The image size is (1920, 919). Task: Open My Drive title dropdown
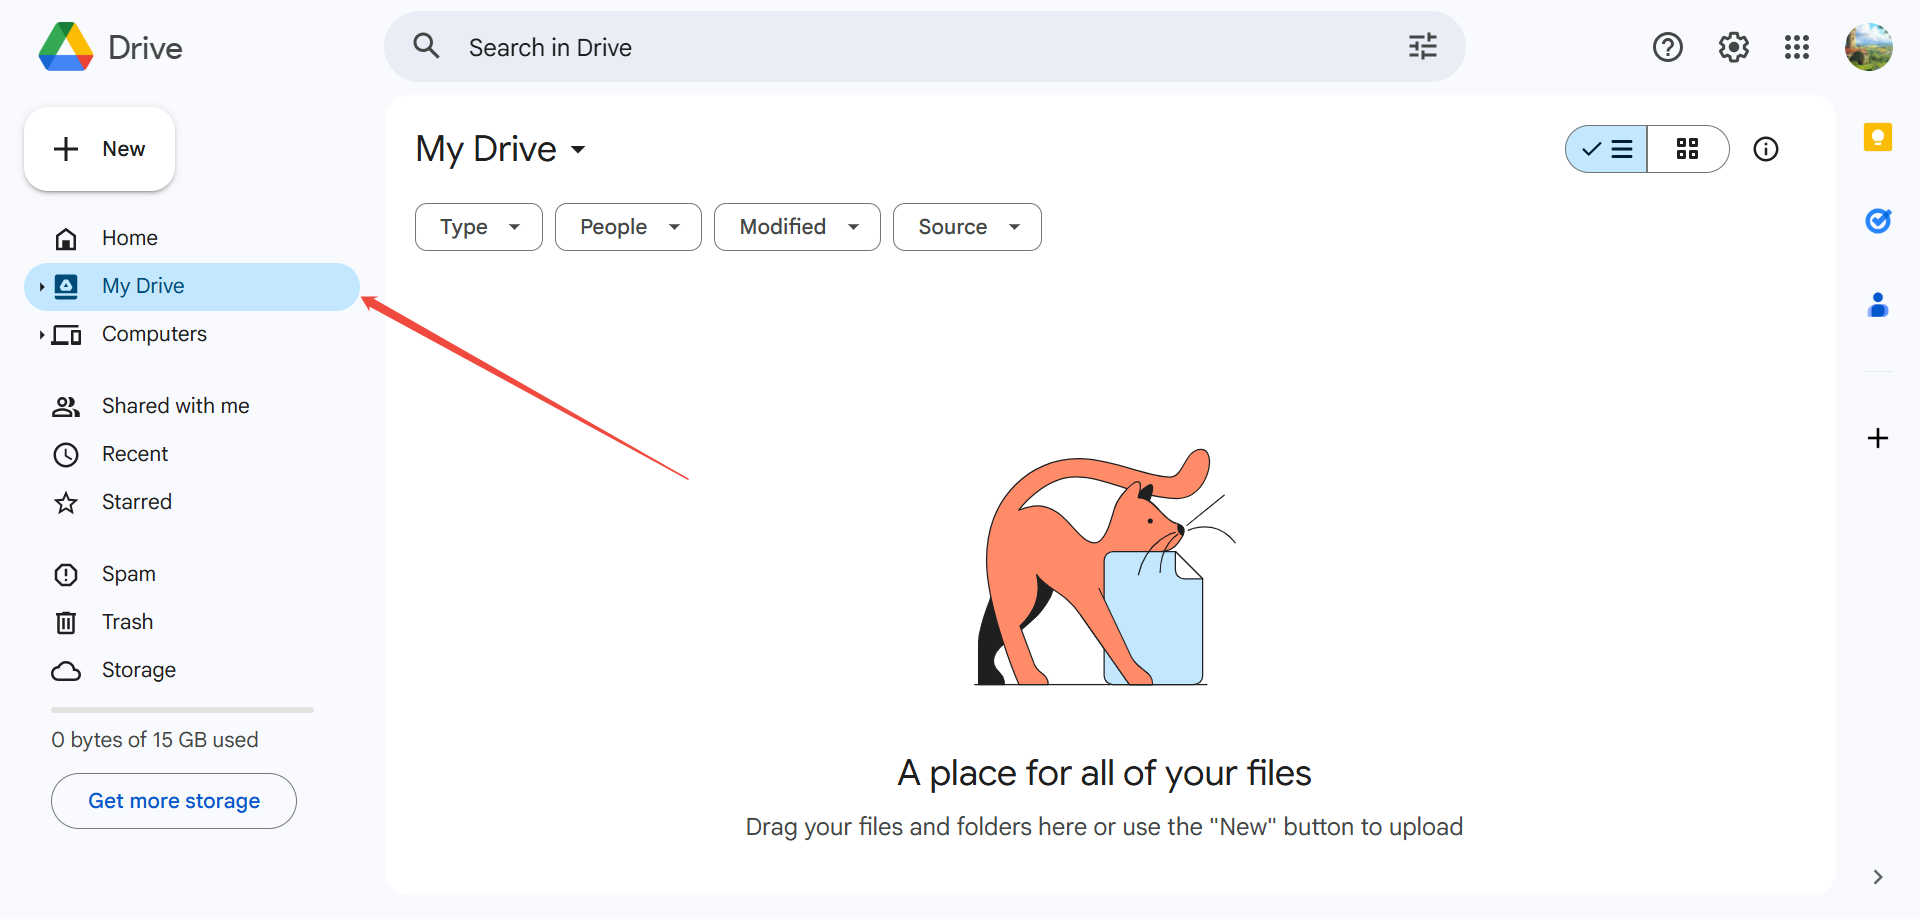coord(501,149)
